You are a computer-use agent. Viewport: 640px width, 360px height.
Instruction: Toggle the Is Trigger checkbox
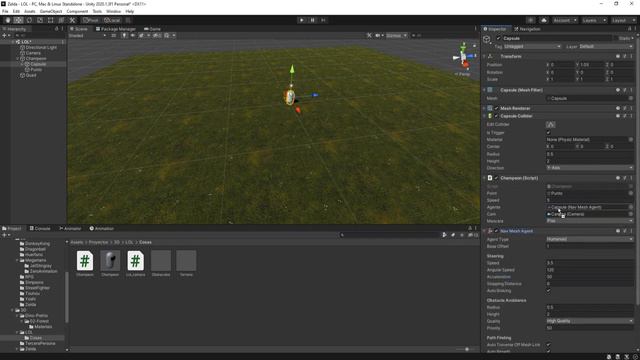[549, 133]
